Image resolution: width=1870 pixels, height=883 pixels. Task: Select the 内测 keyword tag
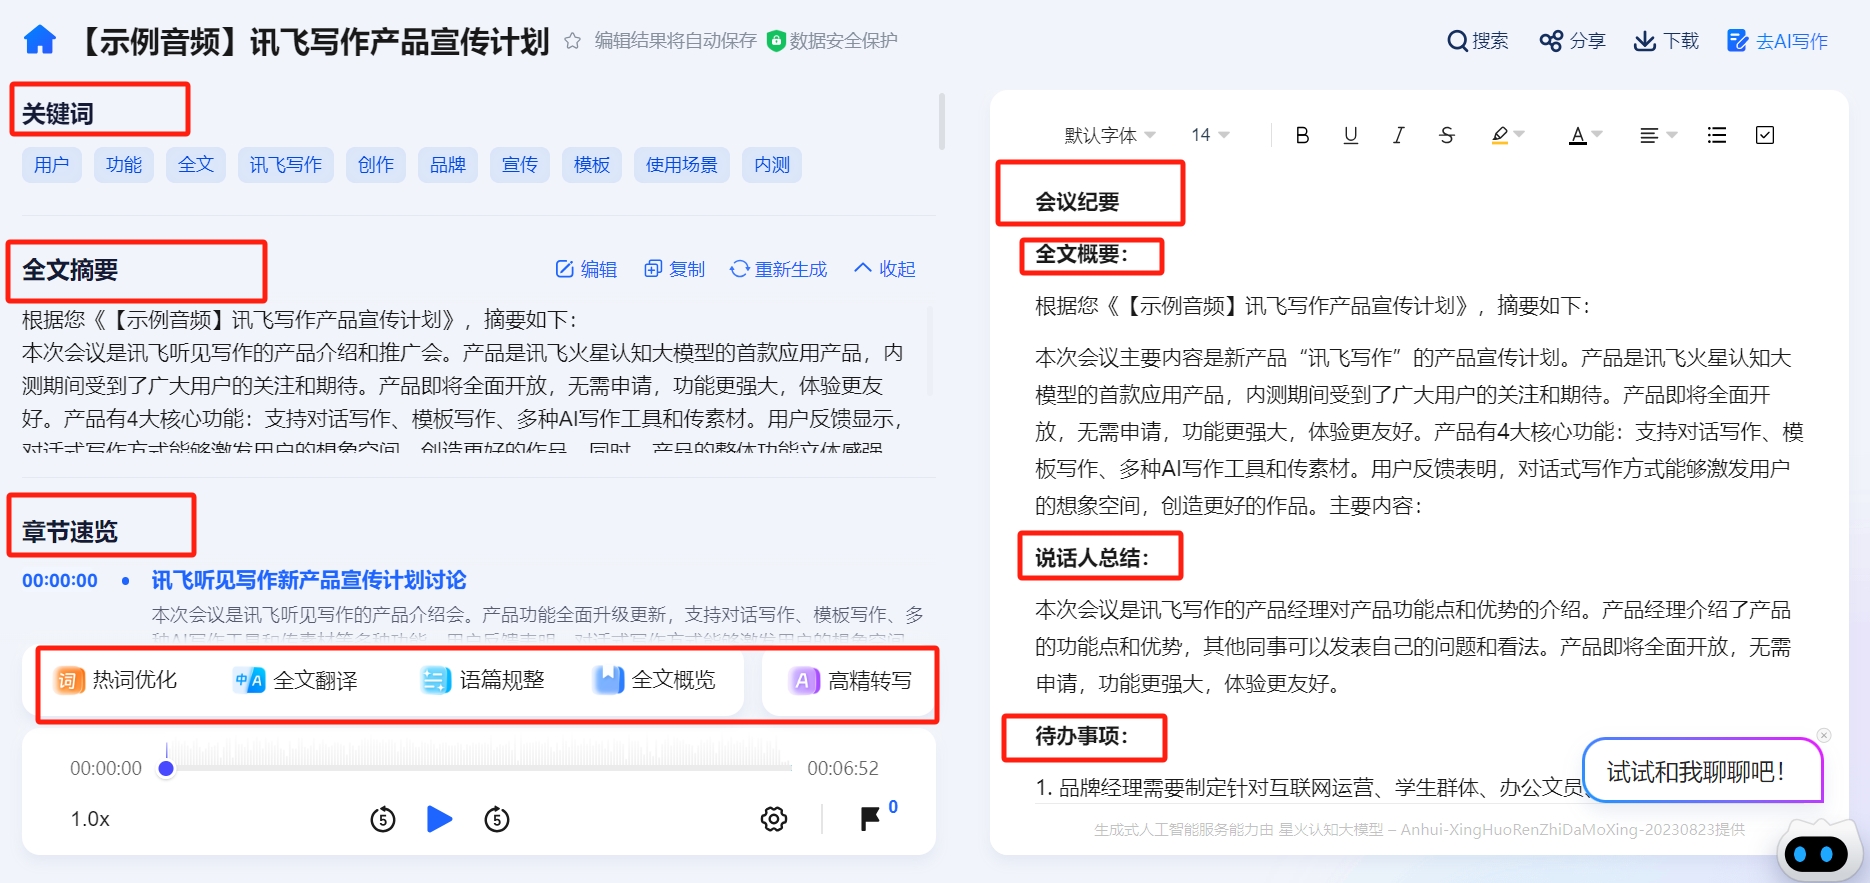[x=772, y=165]
